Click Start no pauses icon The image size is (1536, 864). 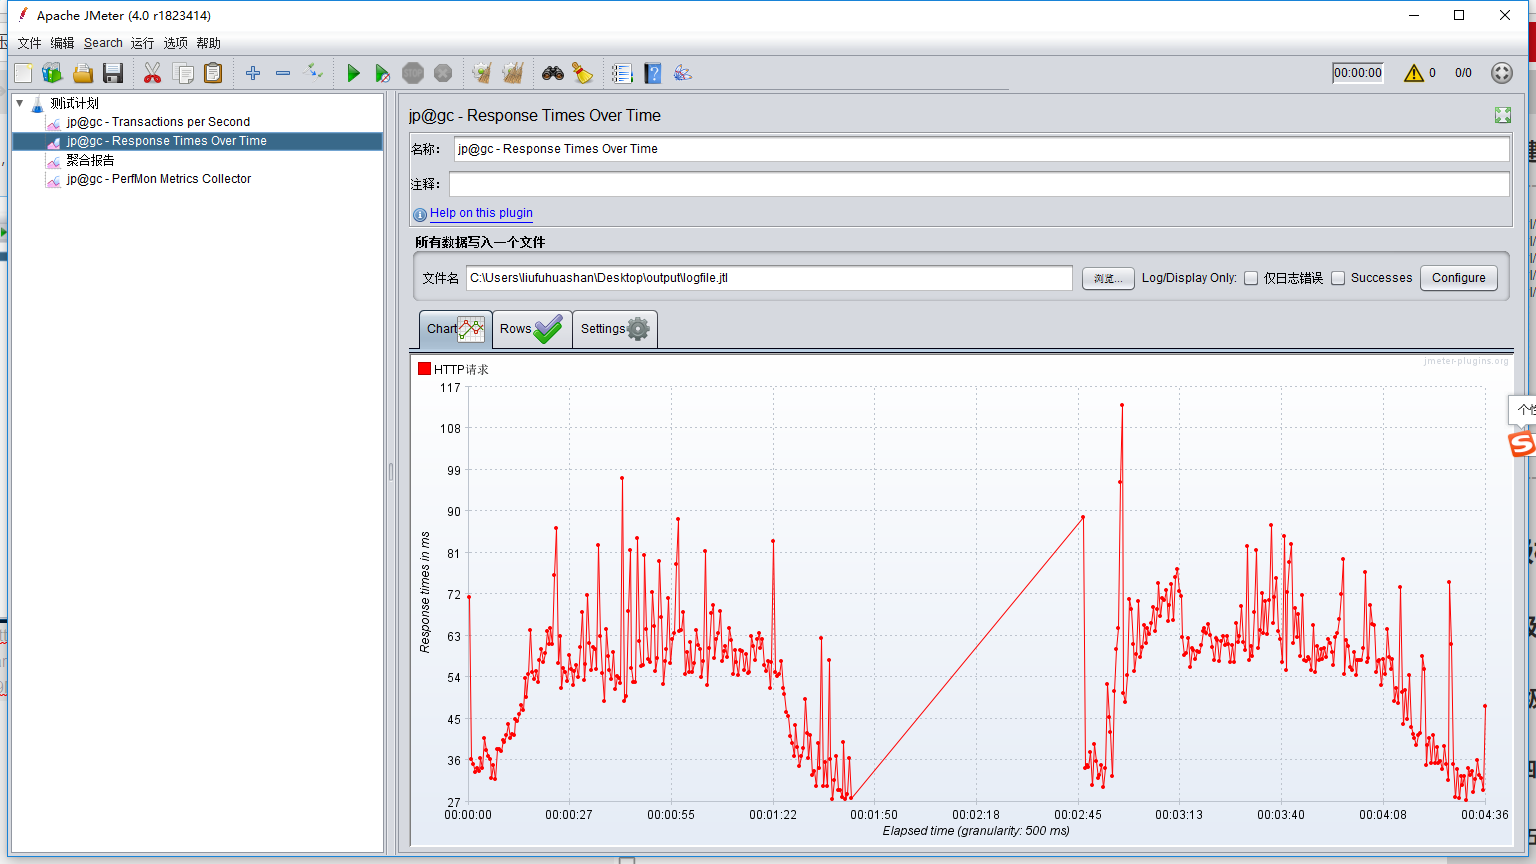pyautogui.click(x=382, y=73)
